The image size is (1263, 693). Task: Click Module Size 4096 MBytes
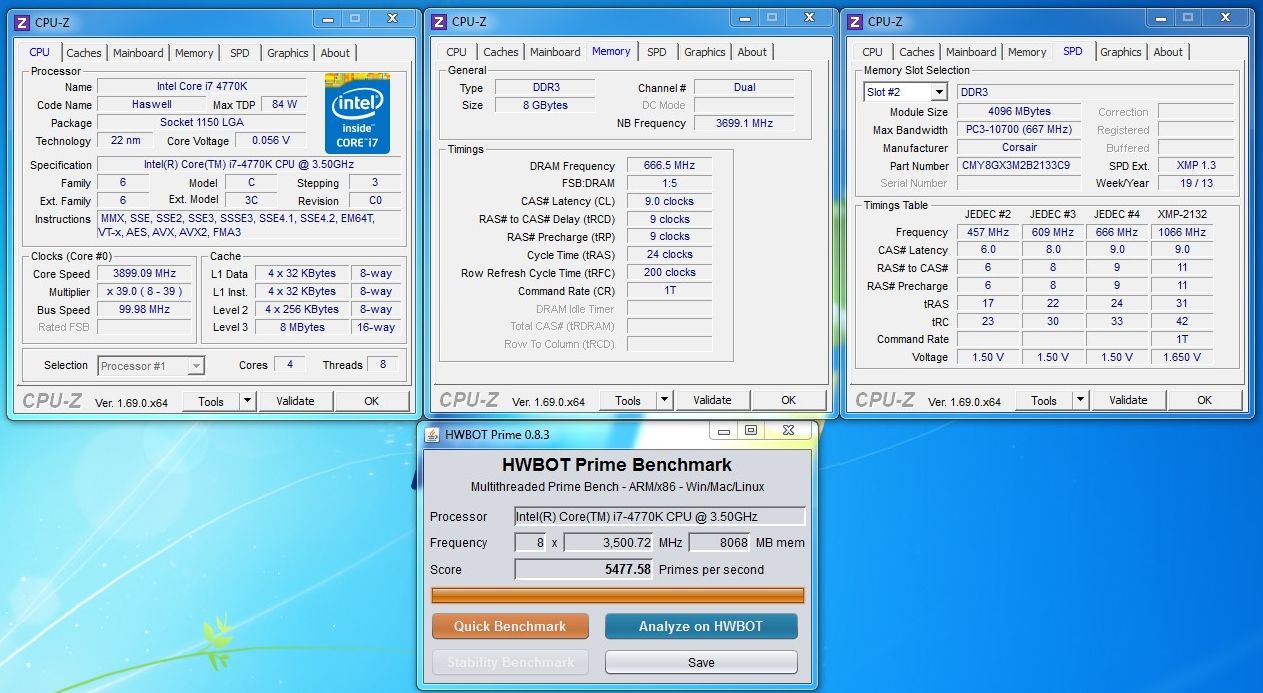1019,112
